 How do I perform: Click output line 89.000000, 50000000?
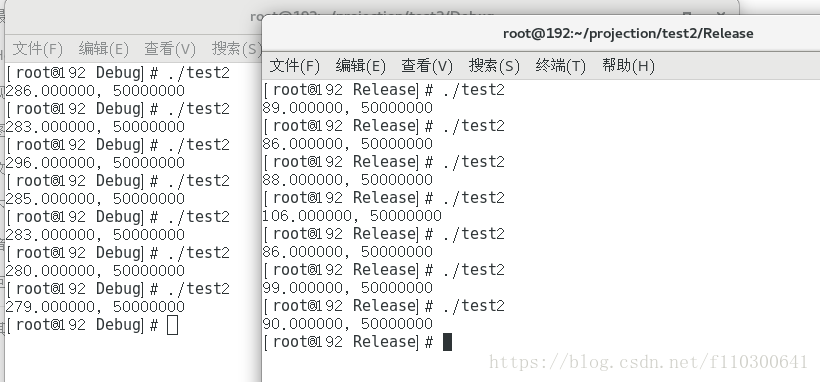click(x=348, y=108)
